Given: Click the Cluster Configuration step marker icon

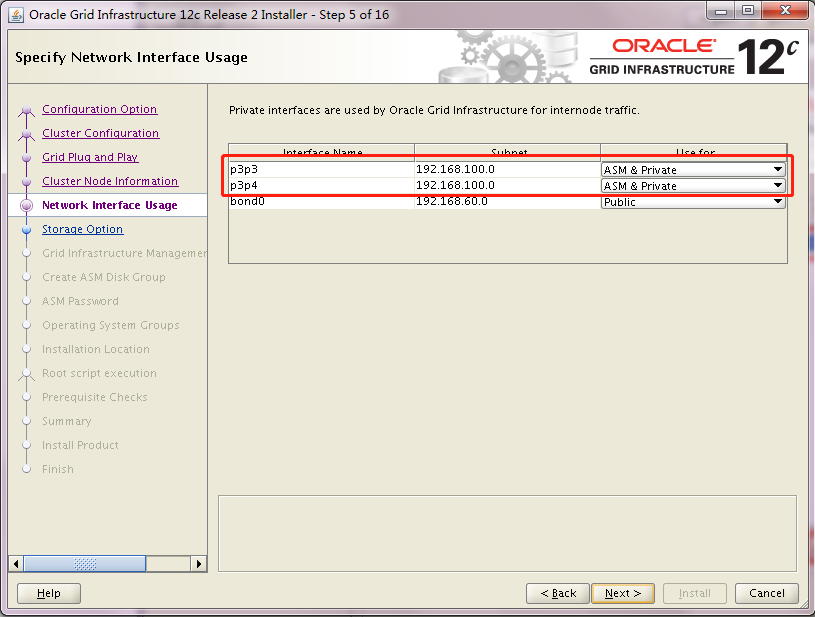Looking at the screenshot, I should click(x=27, y=134).
